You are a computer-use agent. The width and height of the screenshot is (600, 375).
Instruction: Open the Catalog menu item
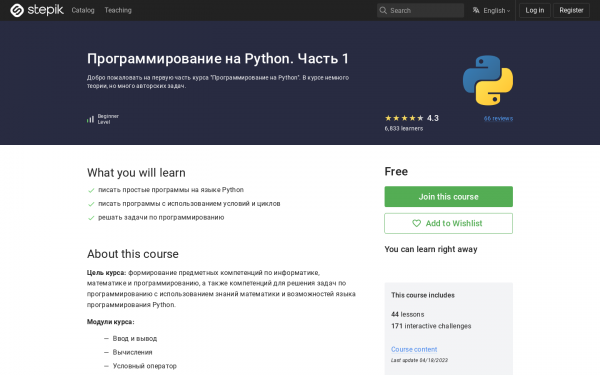[x=83, y=10]
